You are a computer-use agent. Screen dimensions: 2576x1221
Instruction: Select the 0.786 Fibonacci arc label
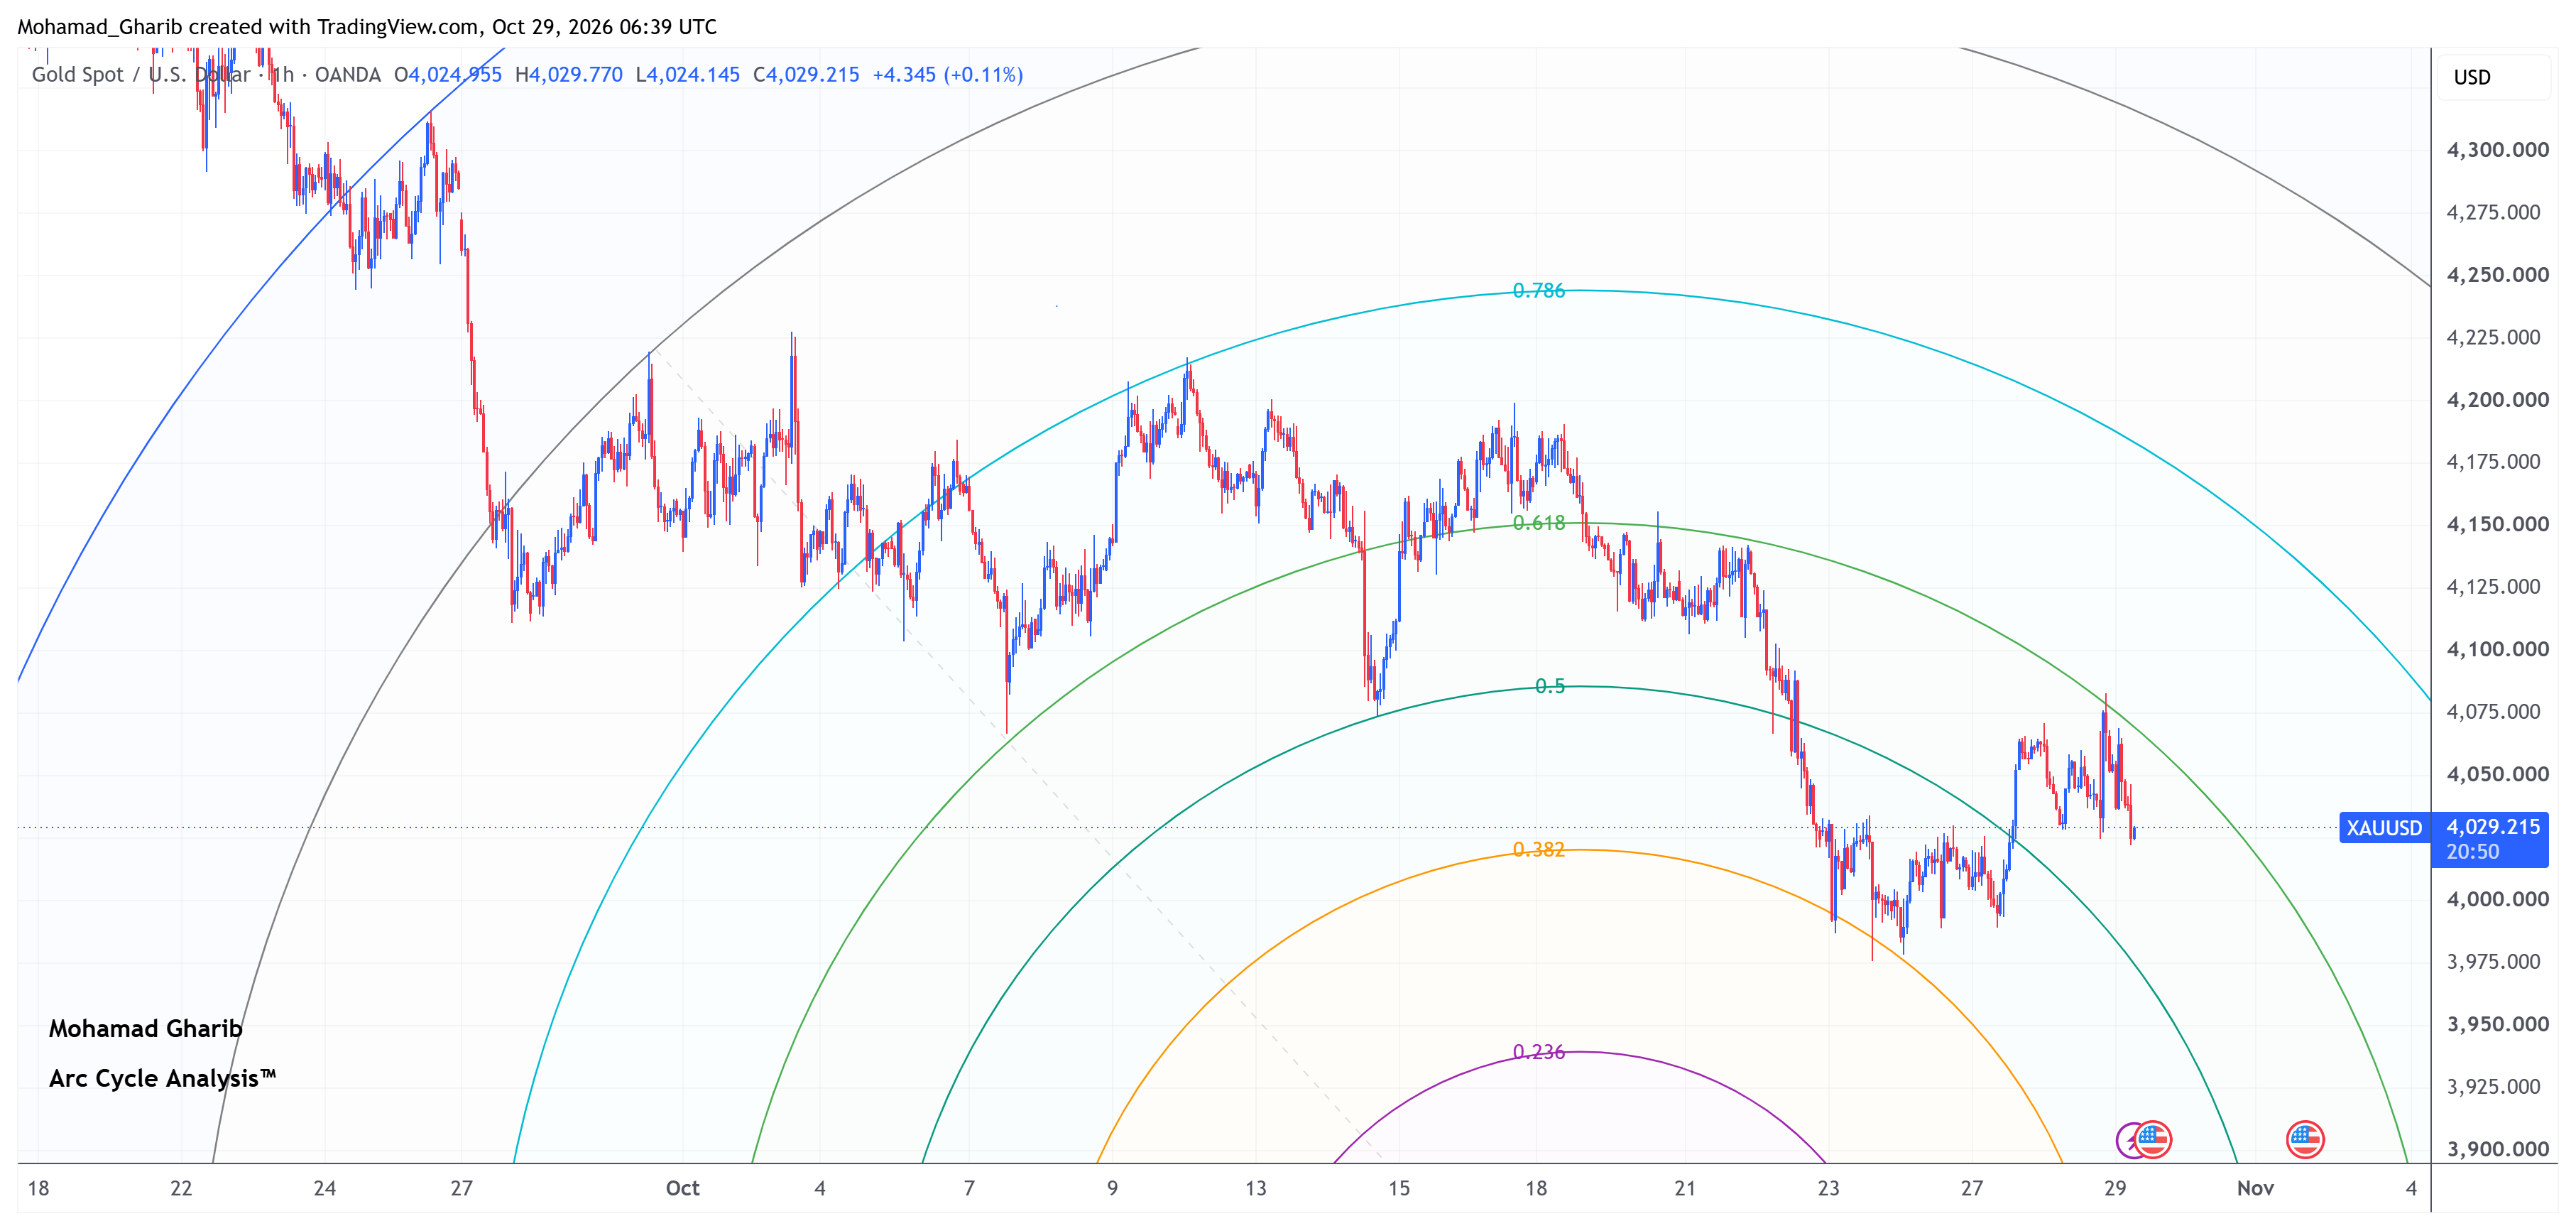[x=1538, y=290]
